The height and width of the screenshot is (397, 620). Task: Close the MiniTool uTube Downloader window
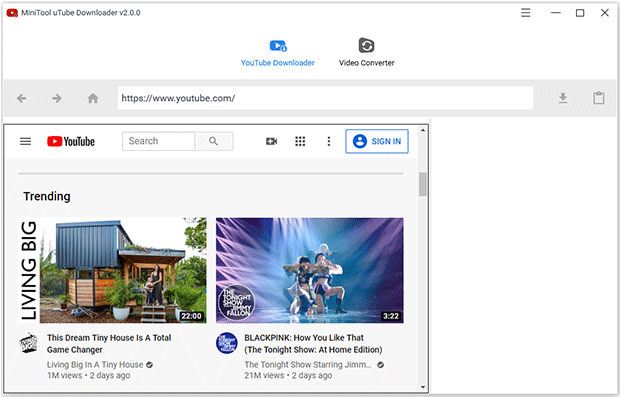click(605, 13)
